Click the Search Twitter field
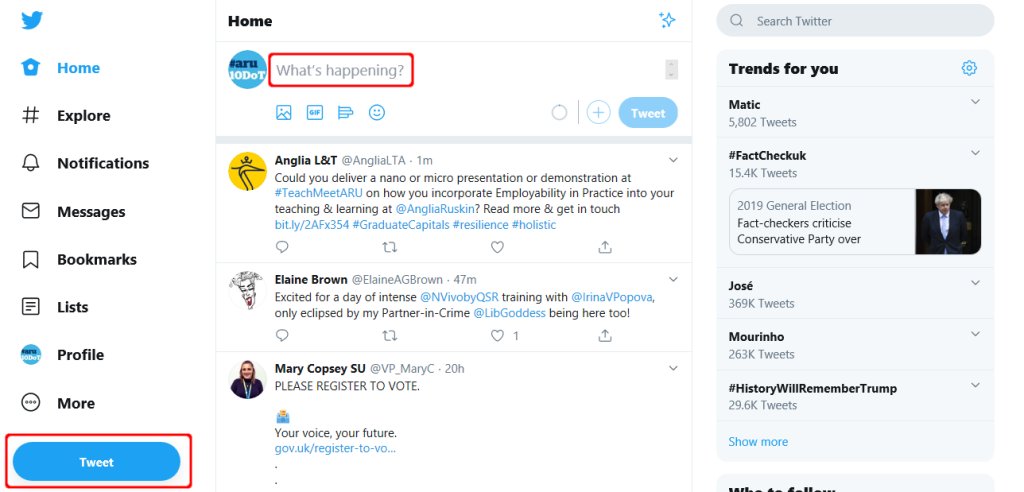The width and height of the screenshot is (1024, 492). [855, 21]
